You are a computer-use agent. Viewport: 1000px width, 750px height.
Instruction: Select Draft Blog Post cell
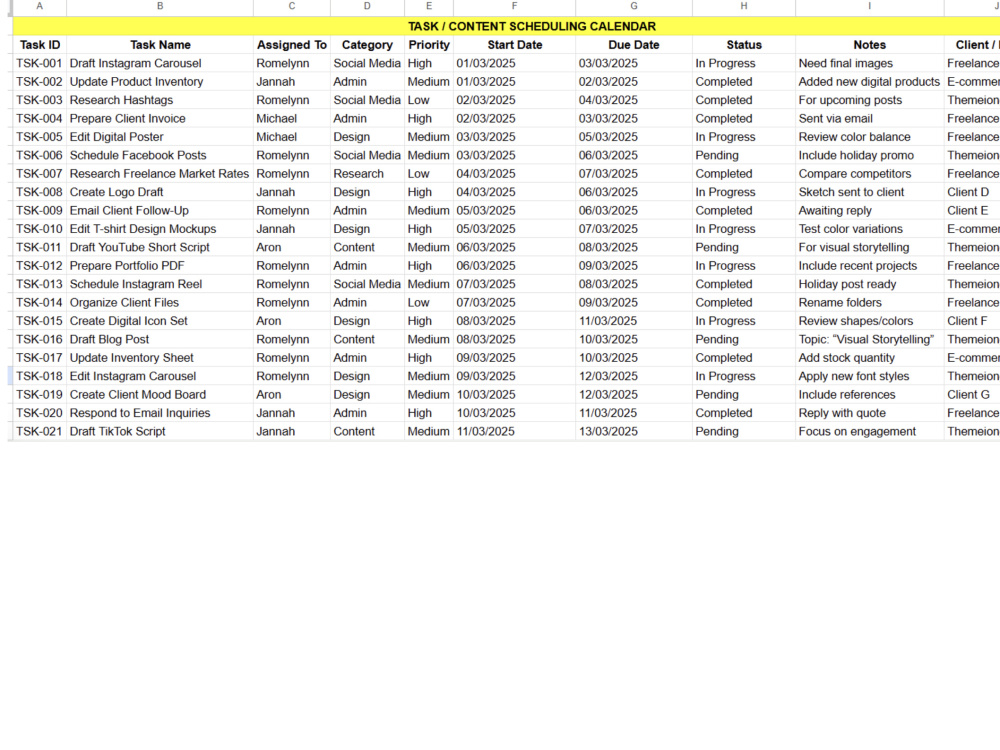pyautogui.click(x=159, y=339)
